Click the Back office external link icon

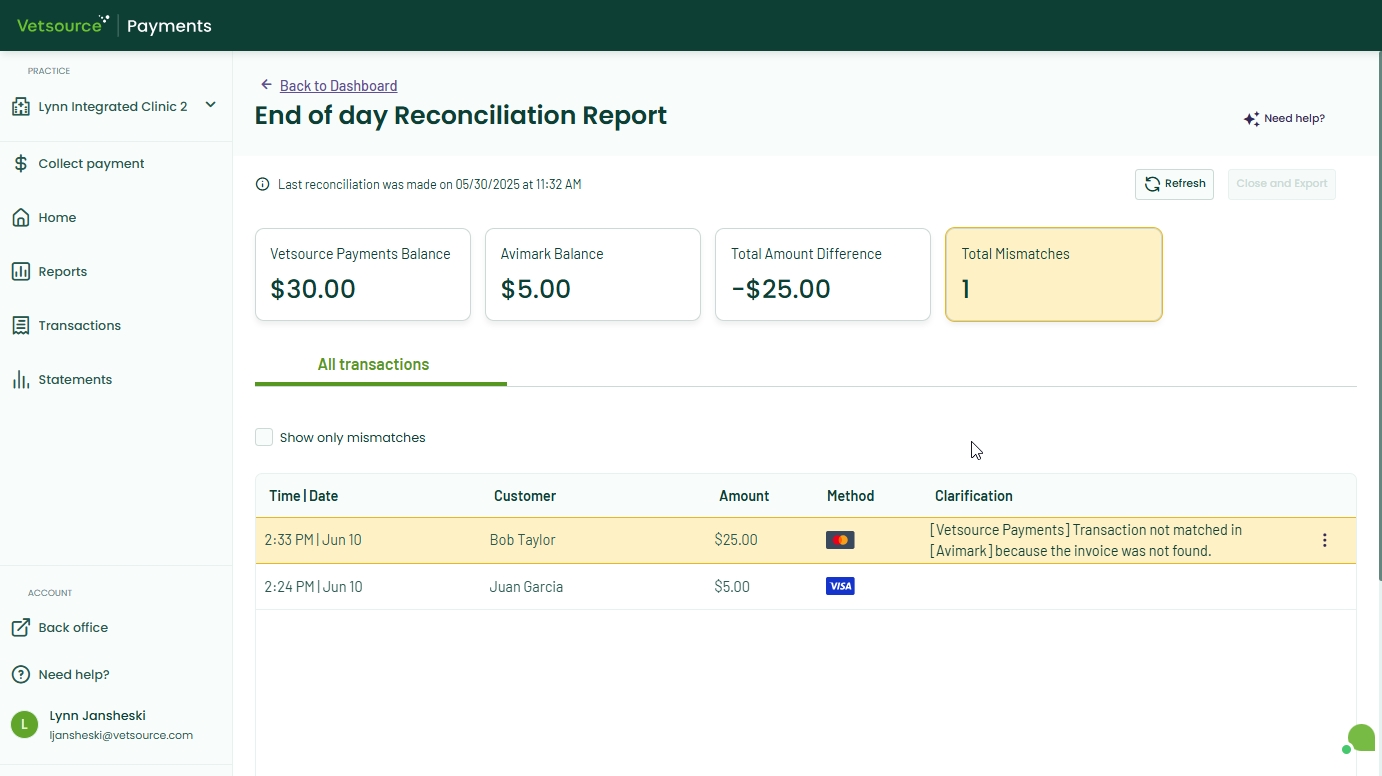tap(21, 628)
